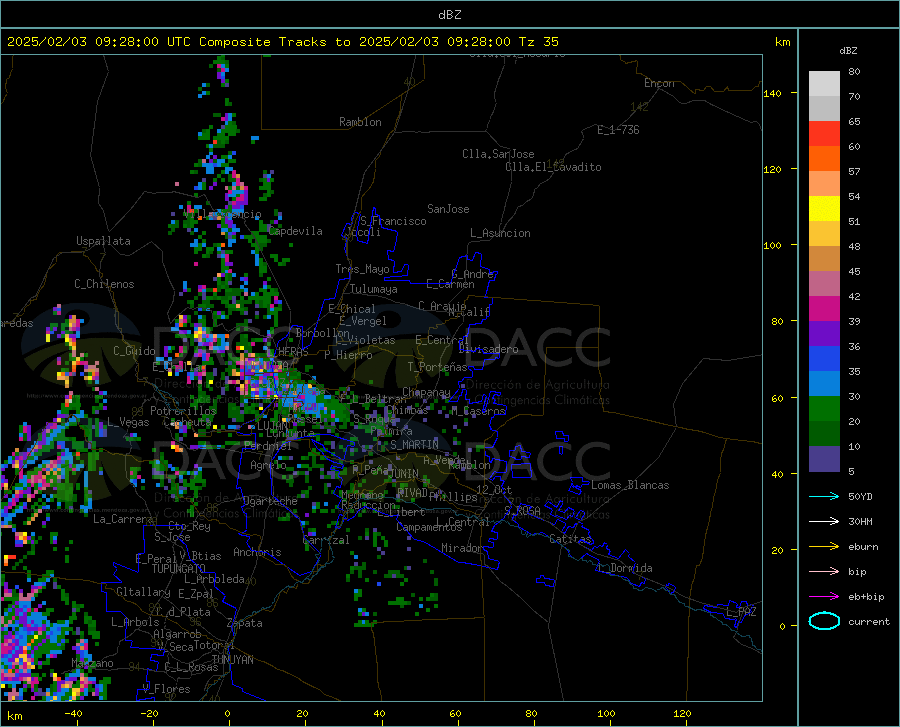Screen dimensions: 900x727
Task: Click the light gray 80 dBZ color swatch
Action: 824,84
